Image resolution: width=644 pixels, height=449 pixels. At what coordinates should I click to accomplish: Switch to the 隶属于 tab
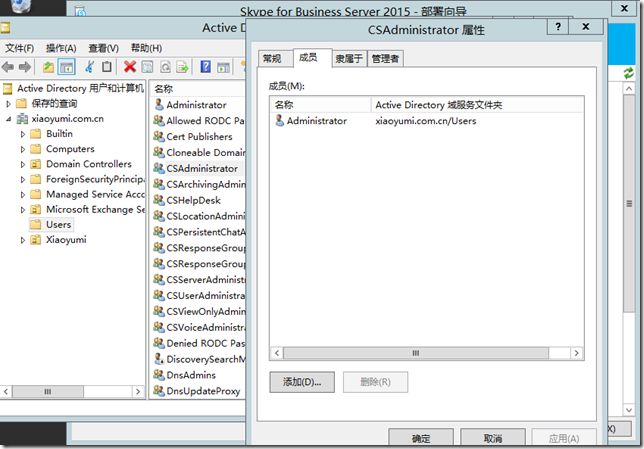349,59
